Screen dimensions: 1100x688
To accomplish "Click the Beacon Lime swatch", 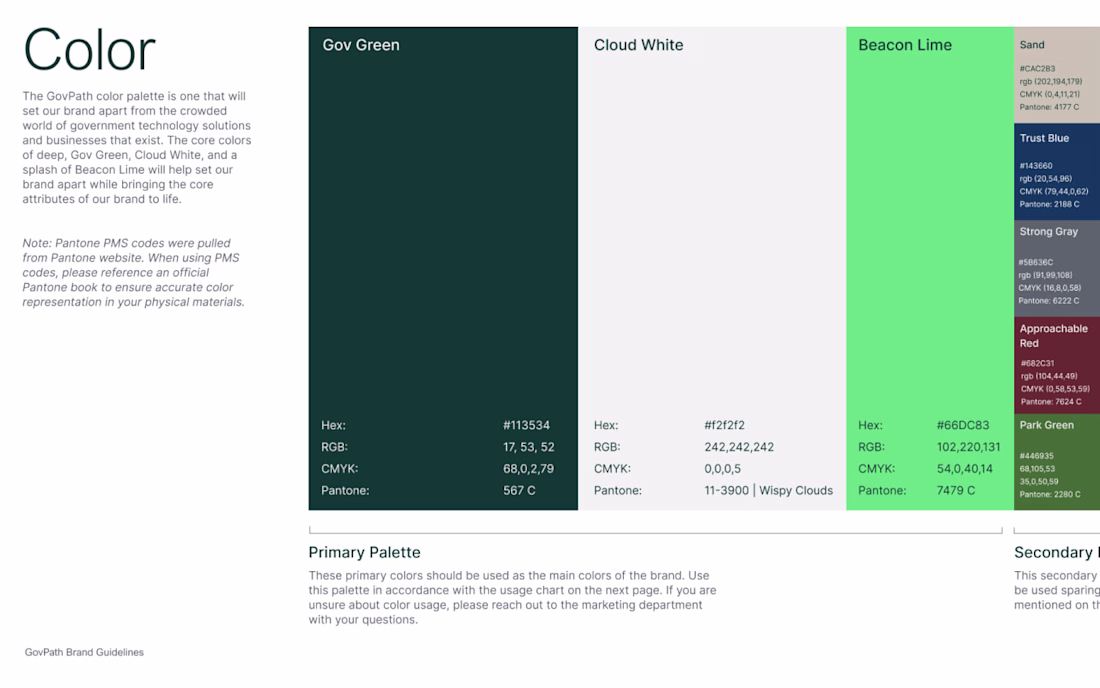I will click(930, 268).
